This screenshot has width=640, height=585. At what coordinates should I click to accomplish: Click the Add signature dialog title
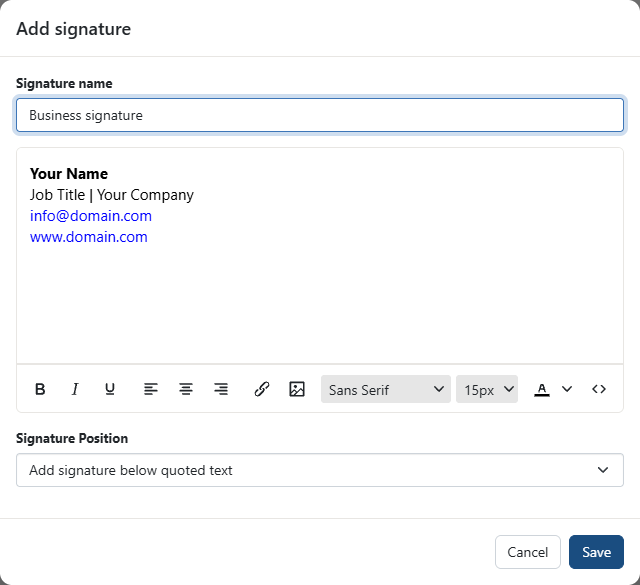point(73,29)
